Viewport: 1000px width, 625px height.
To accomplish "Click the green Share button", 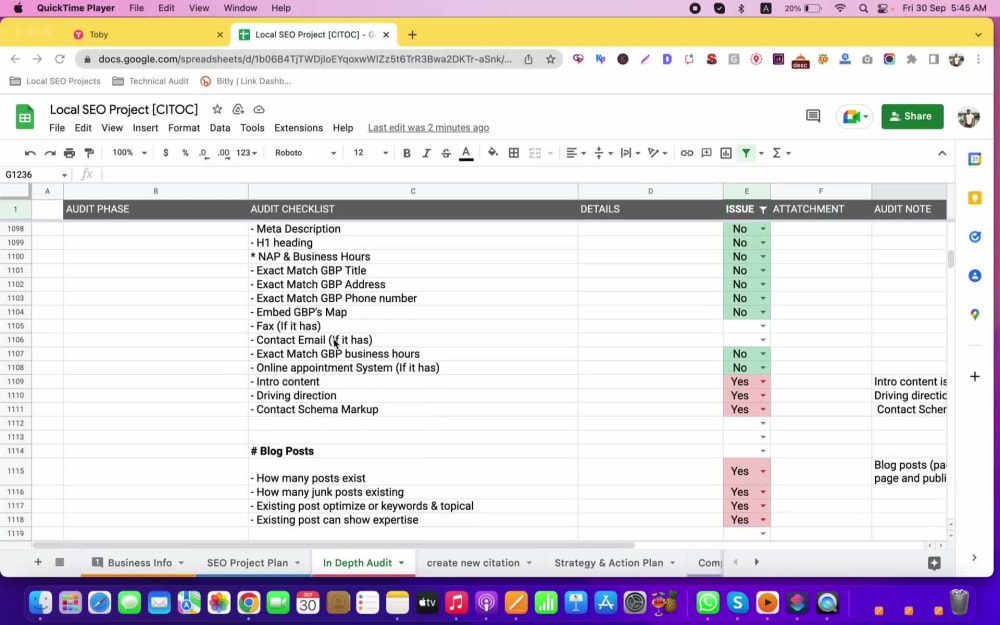I will click(x=912, y=116).
